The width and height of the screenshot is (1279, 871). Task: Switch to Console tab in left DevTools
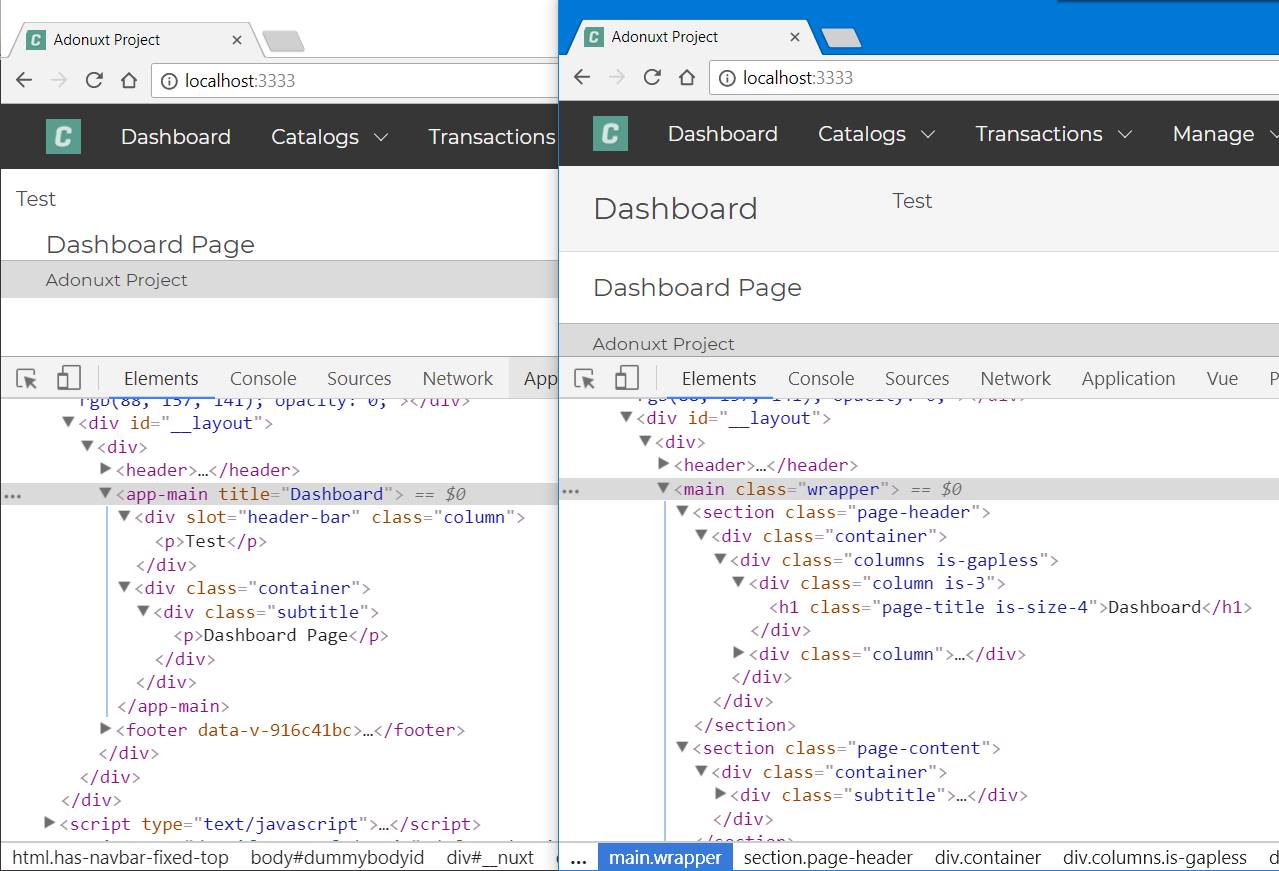263,379
